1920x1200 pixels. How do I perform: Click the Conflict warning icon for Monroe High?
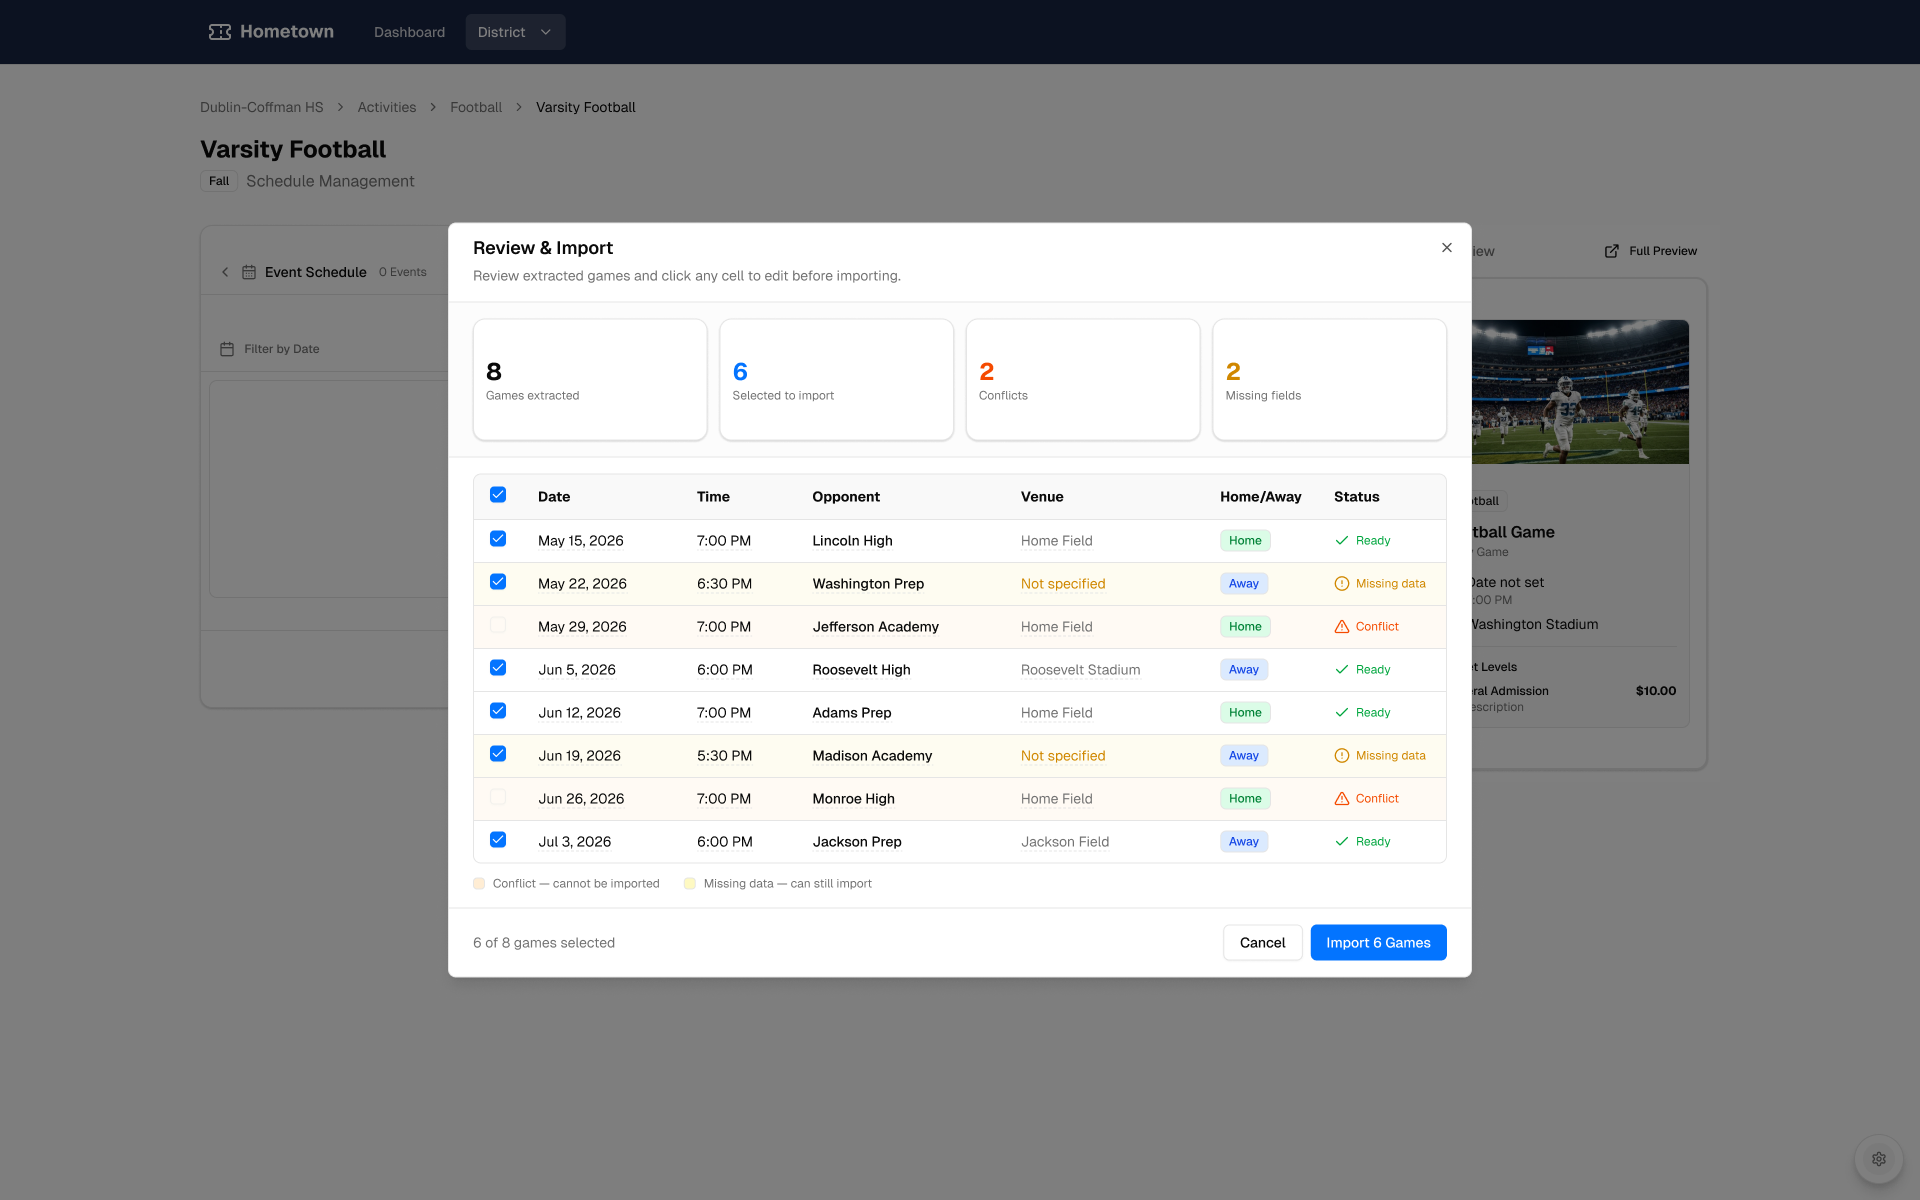[x=1342, y=799]
